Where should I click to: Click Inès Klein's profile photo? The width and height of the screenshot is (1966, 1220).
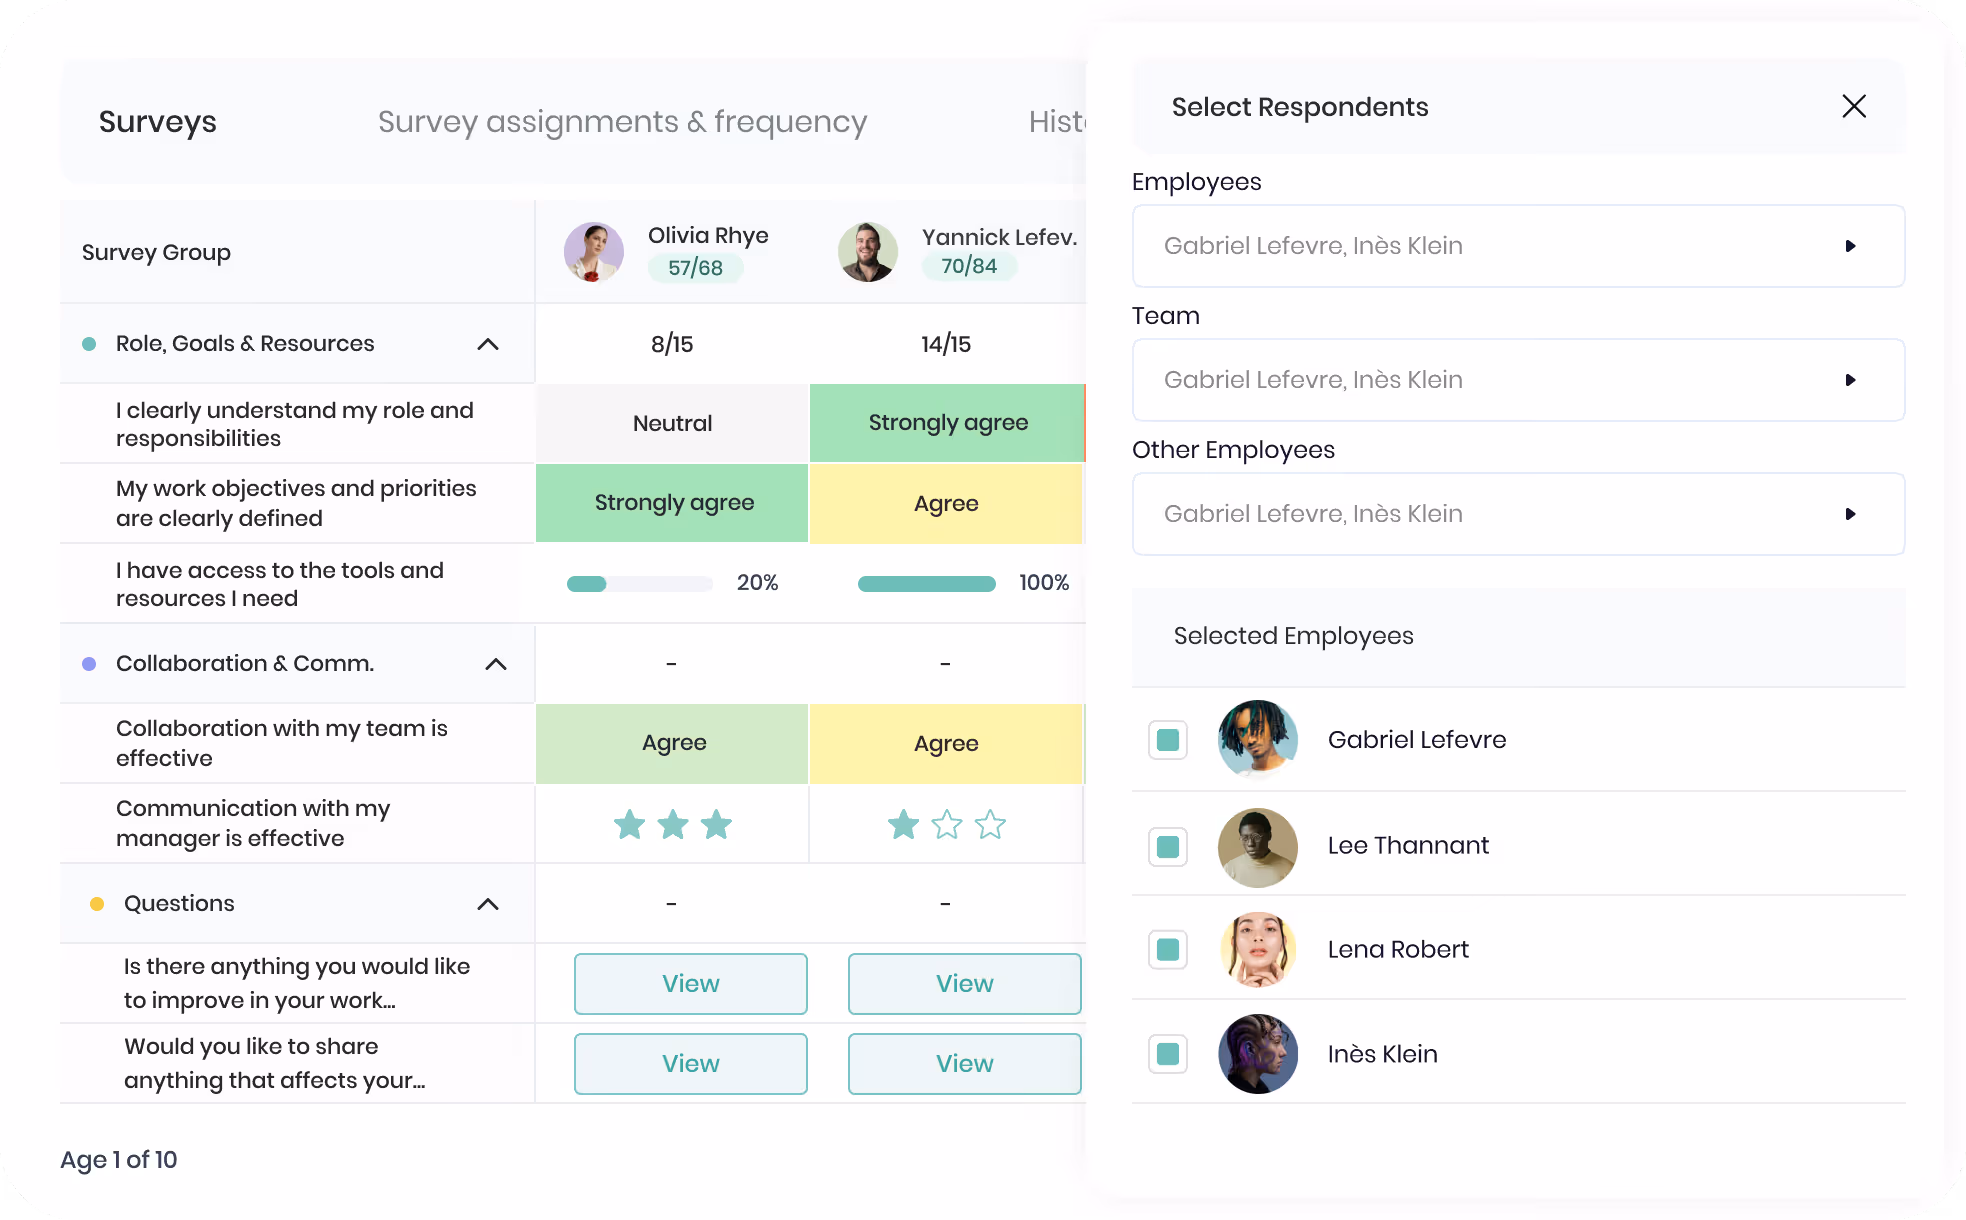(1258, 1054)
